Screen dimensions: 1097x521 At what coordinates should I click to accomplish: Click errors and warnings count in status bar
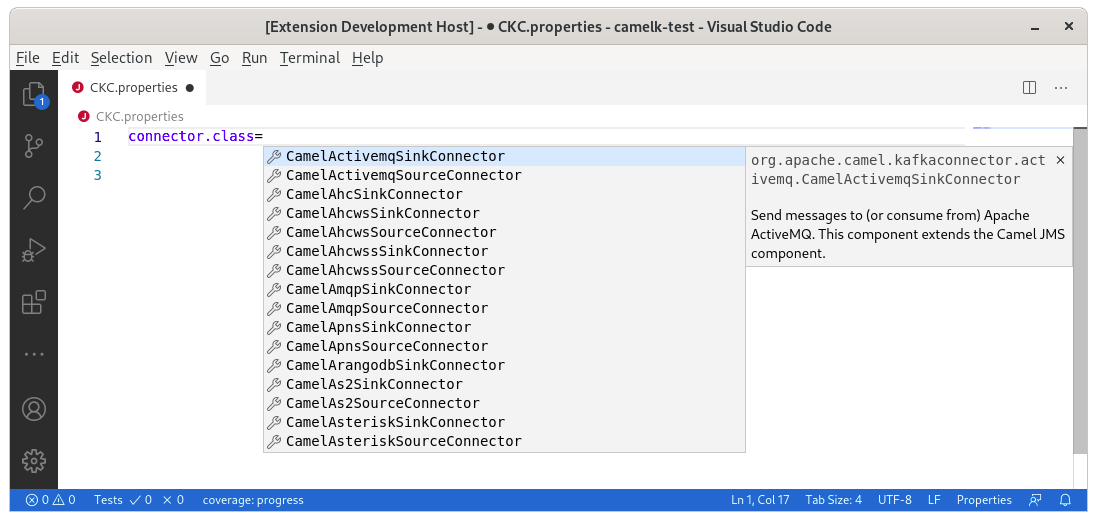50,500
